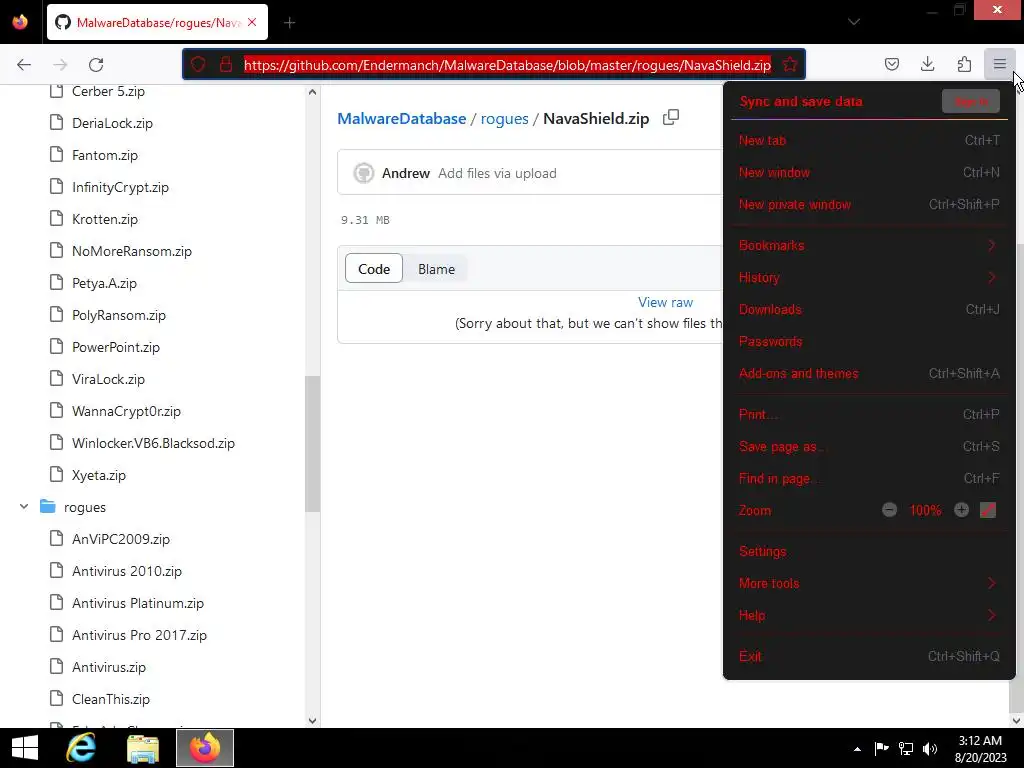Choose Print from the menu
Image resolution: width=1024 pixels, height=768 pixels.
[x=869, y=415]
